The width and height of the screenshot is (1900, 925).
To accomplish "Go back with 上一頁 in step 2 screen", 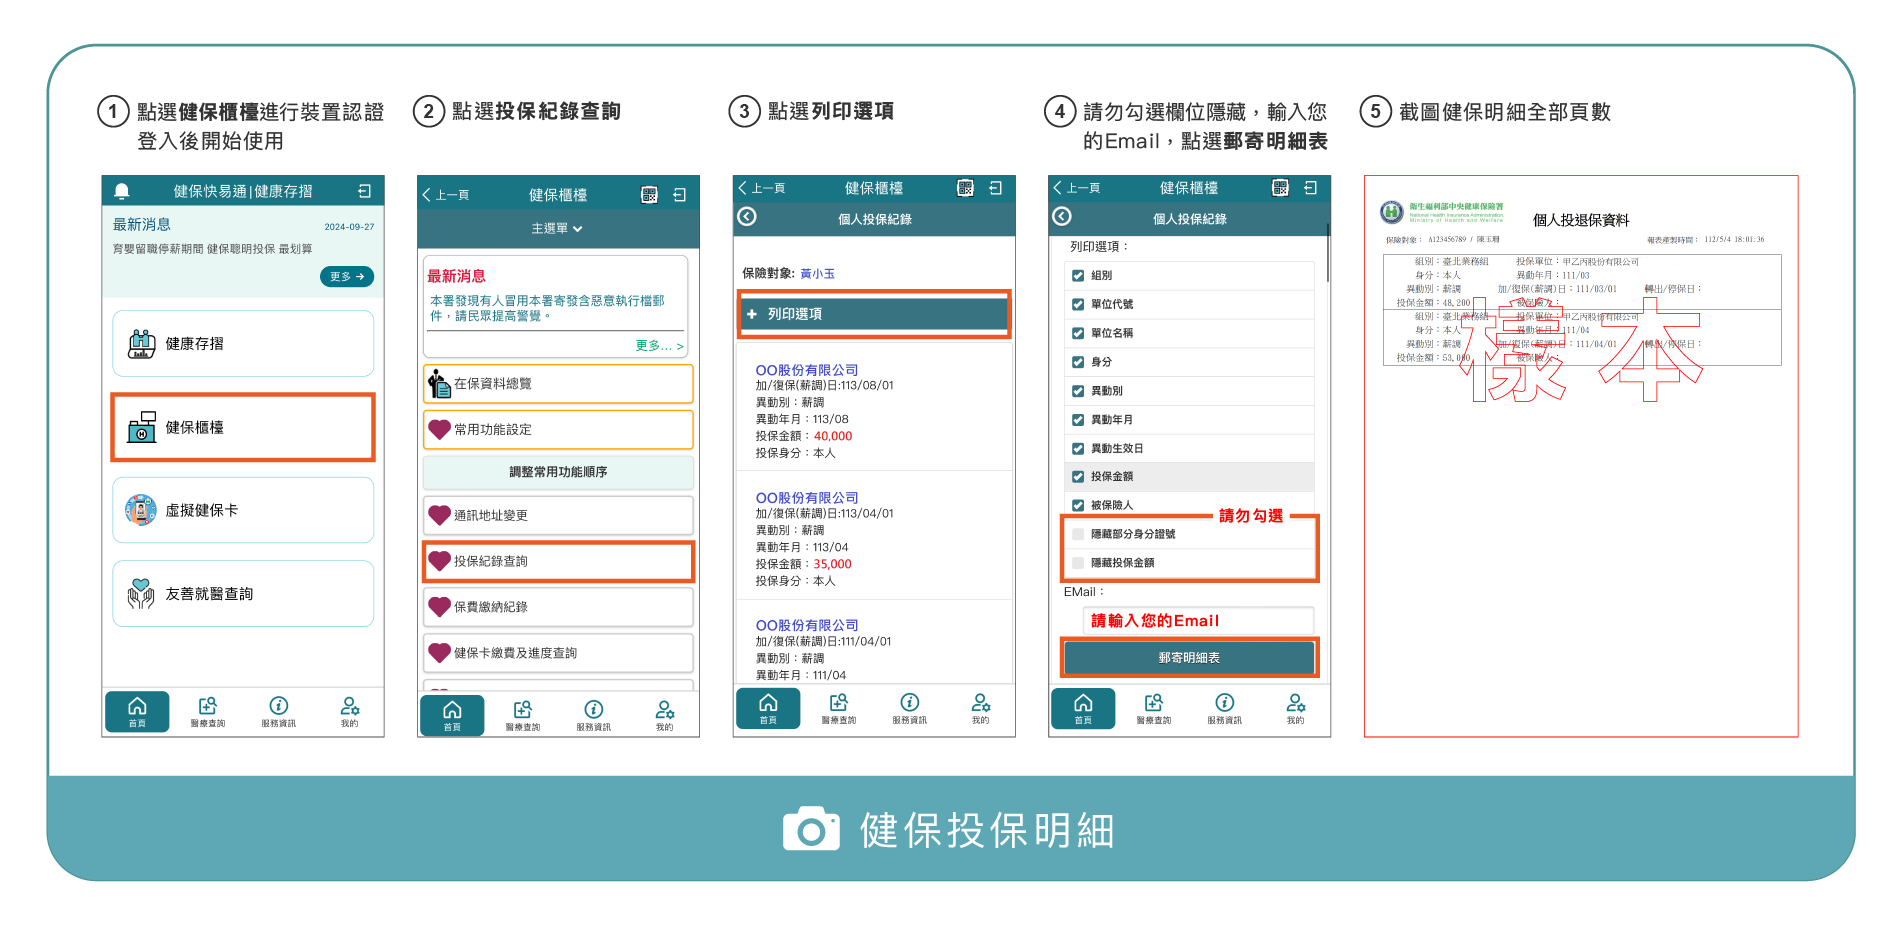I will click(x=445, y=195).
